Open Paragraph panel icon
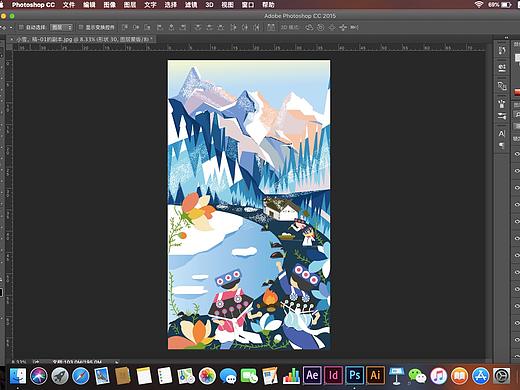Viewport: 520px width, 390px height. pyautogui.click(x=502, y=145)
